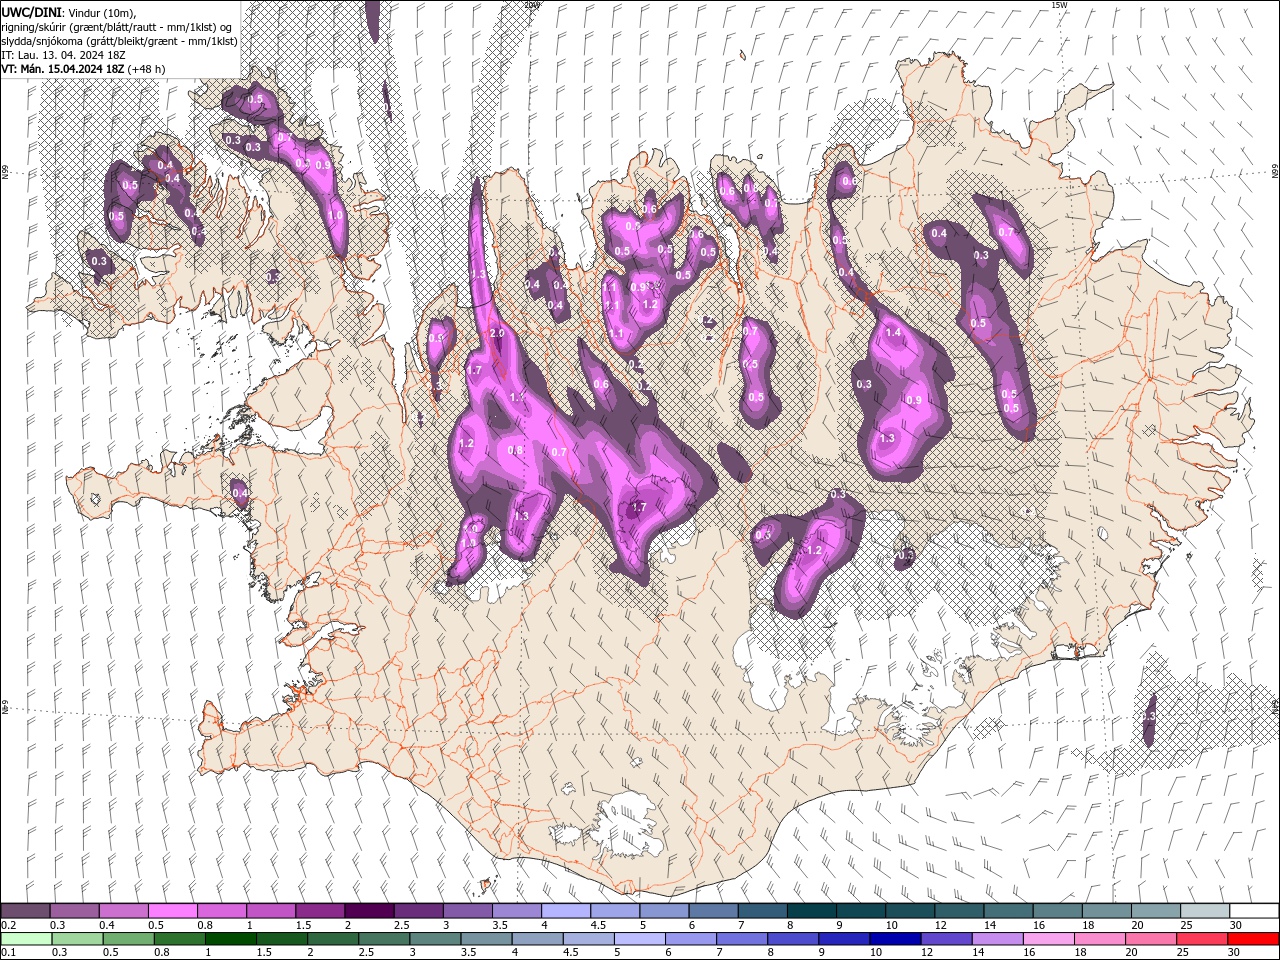Click the '2.0' snowfall value on the map
This screenshot has width=1280, height=960.
pyautogui.click(x=497, y=333)
